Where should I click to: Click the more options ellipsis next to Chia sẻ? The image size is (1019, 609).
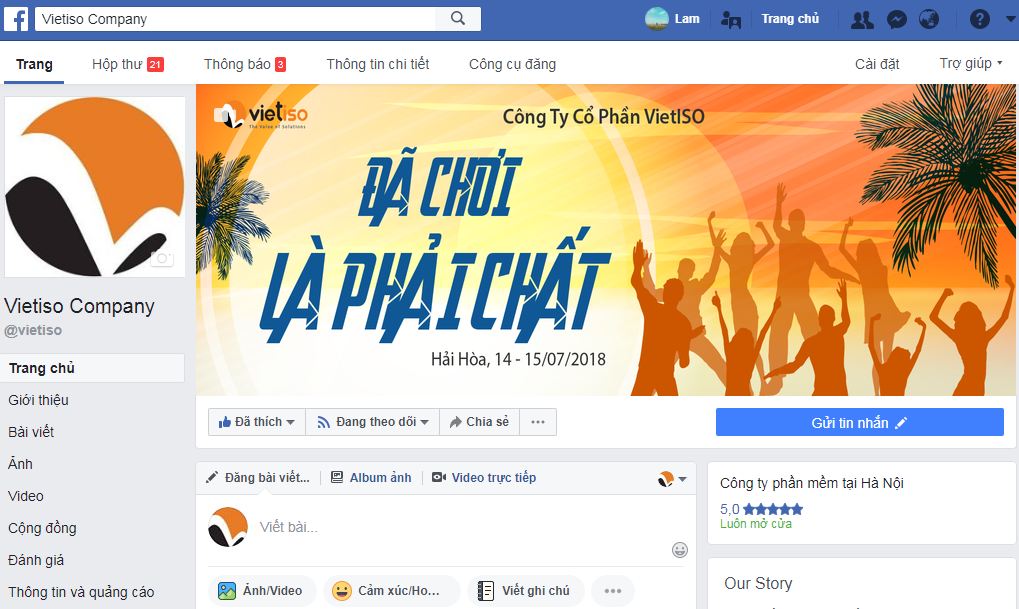coord(537,422)
